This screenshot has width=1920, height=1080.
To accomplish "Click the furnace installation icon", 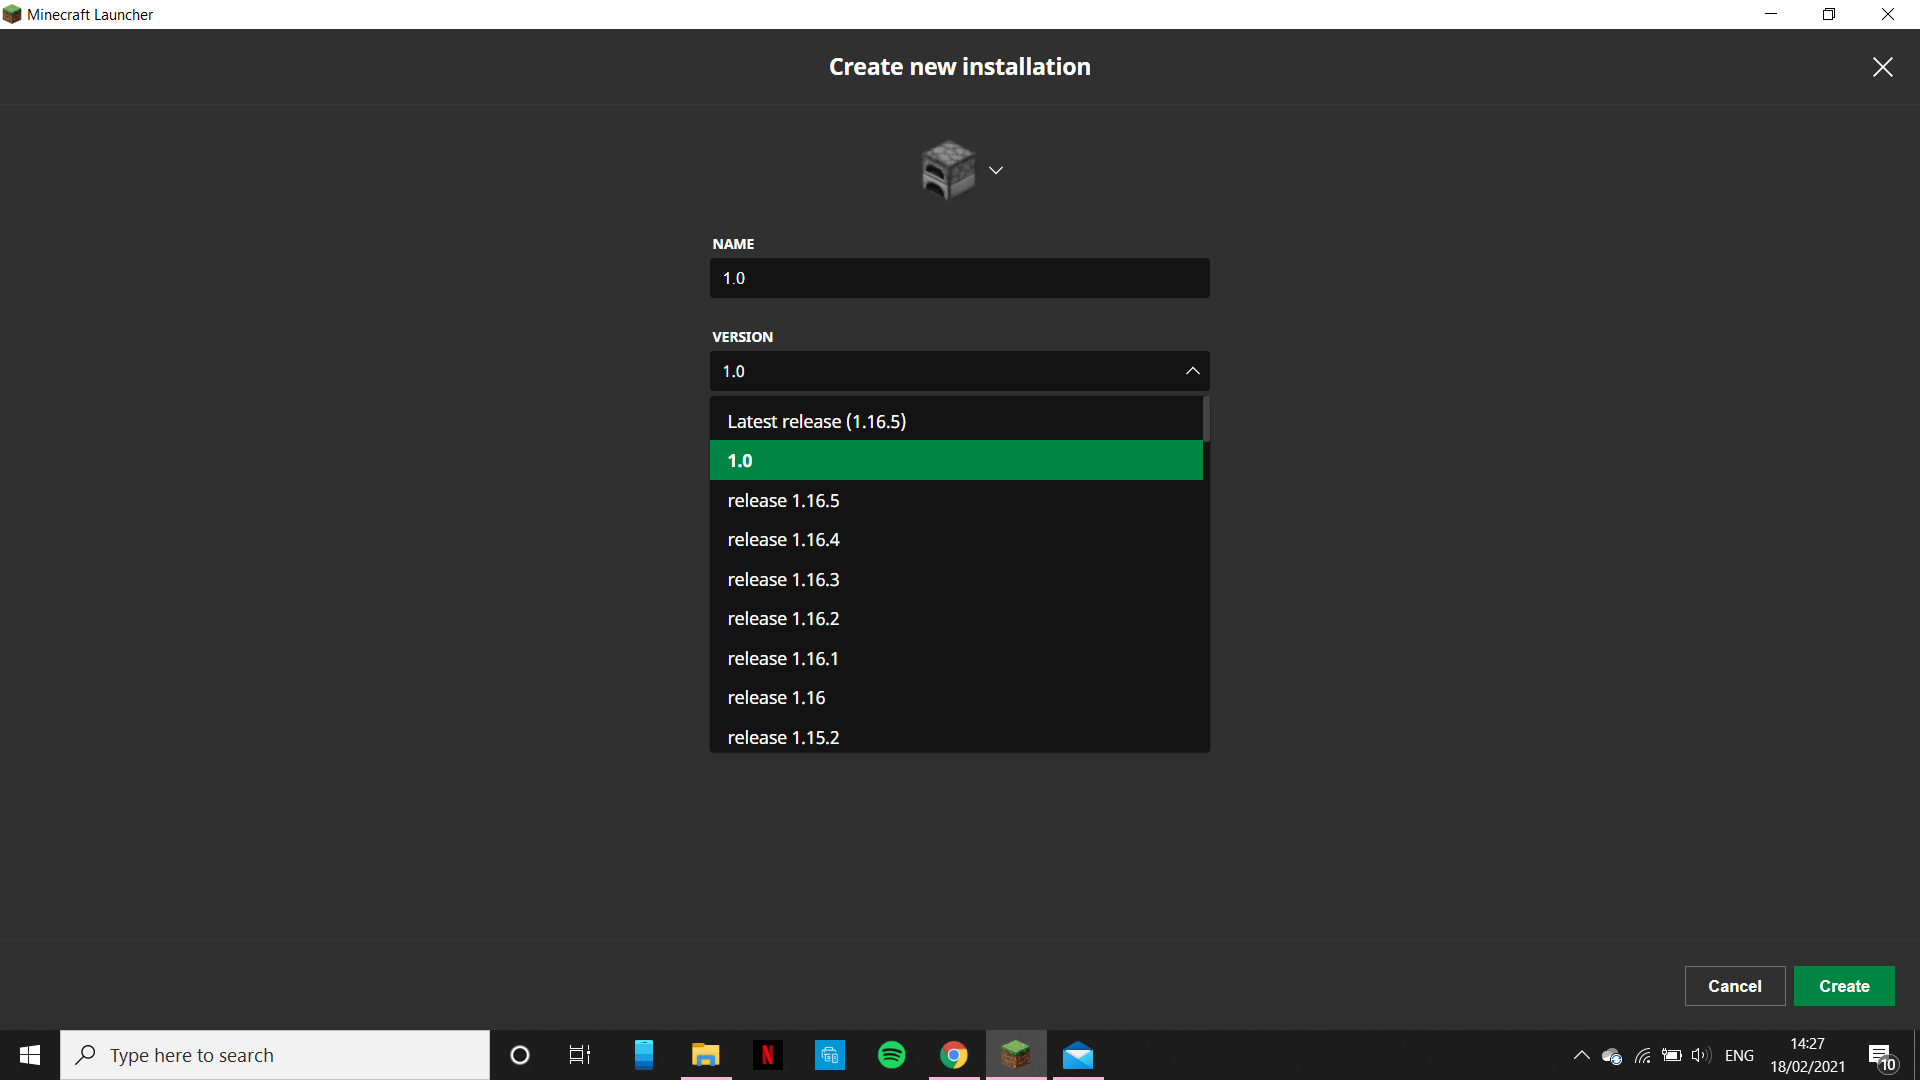I will [x=947, y=170].
